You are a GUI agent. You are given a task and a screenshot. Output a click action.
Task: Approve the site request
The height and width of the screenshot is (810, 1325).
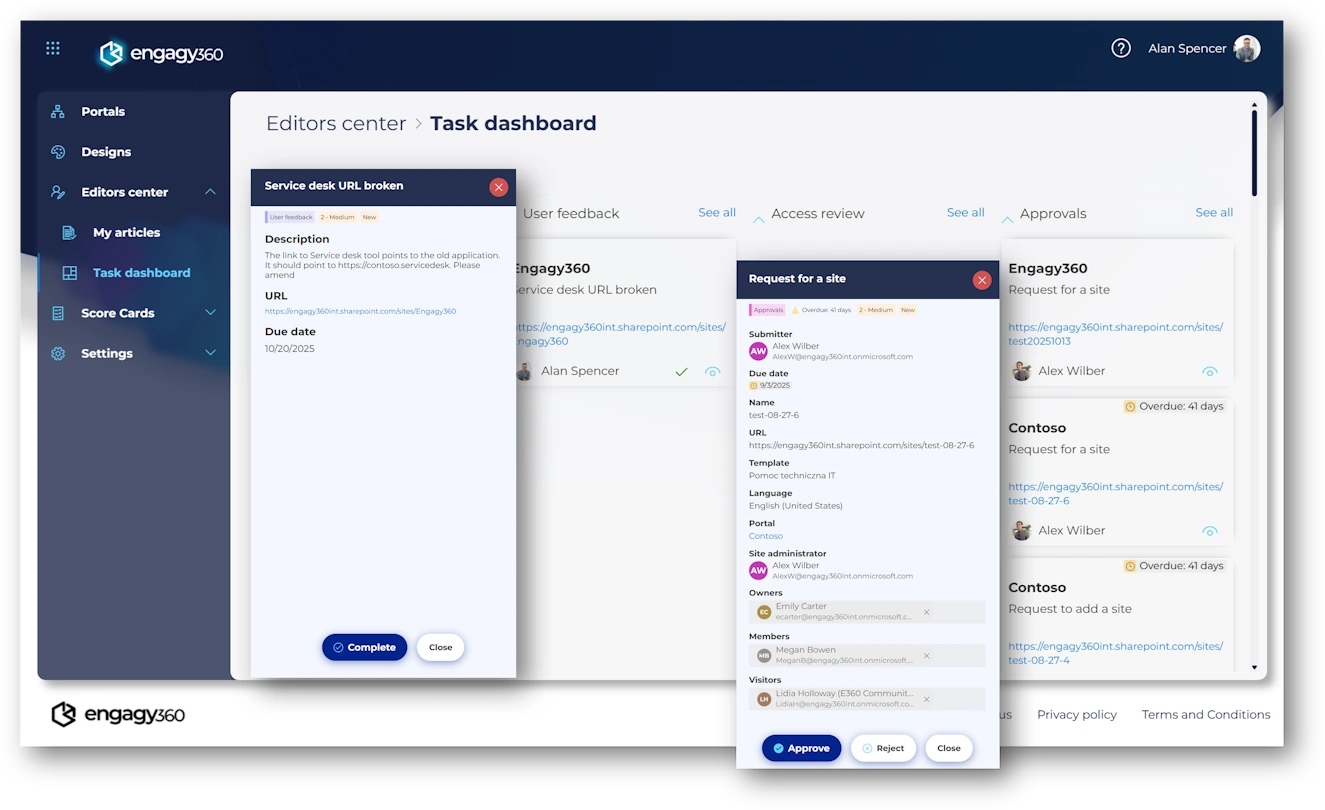coord(801,748)
